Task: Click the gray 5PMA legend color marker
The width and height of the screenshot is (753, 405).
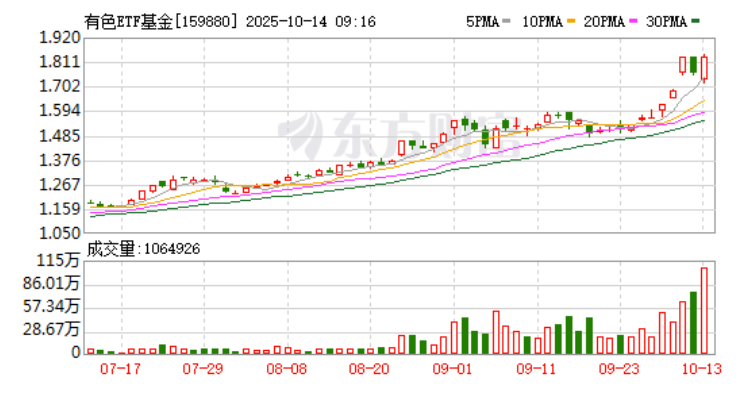Action: [x=506, y=21]
